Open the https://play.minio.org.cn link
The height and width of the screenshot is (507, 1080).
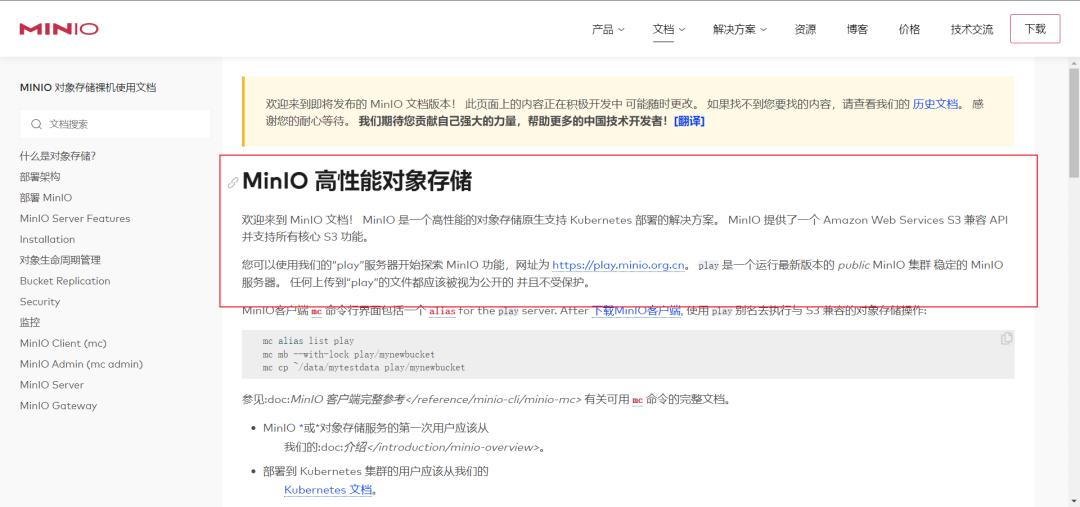[619, 265]
